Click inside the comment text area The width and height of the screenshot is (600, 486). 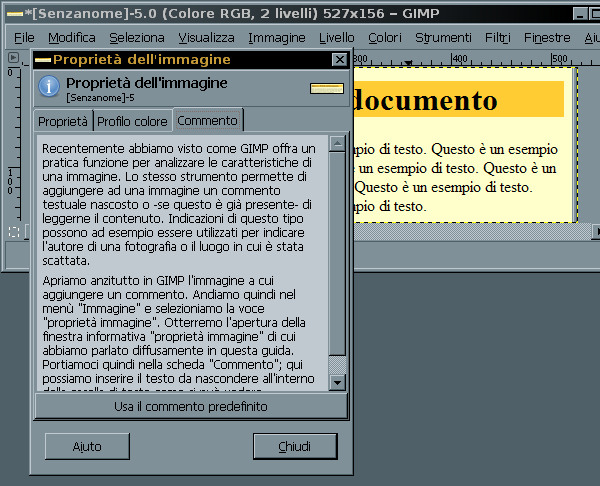(185, 260)
